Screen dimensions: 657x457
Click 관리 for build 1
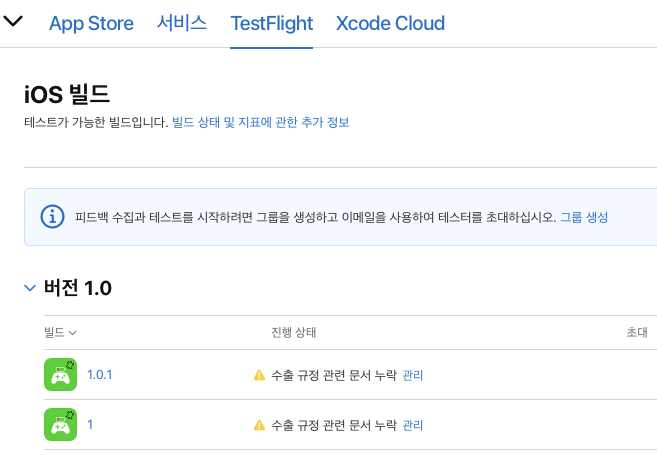pyautogui.click(x=413, y=426)
